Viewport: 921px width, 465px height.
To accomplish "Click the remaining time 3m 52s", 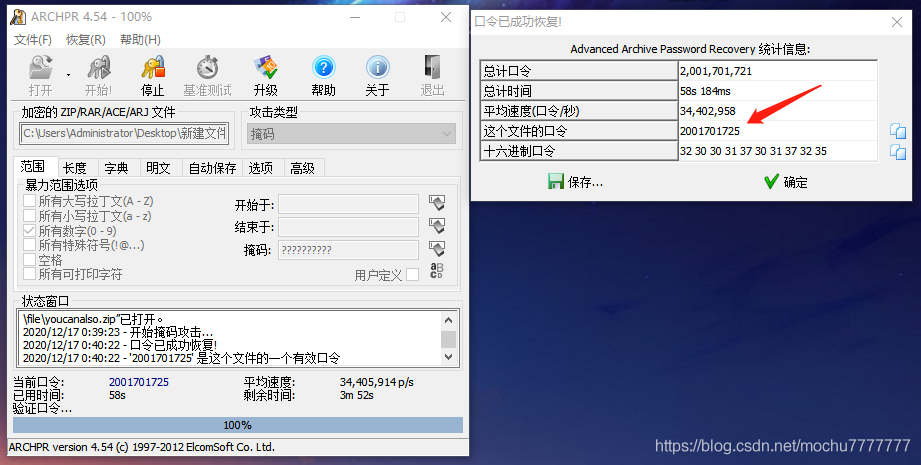I will click(x=357, y=395).
